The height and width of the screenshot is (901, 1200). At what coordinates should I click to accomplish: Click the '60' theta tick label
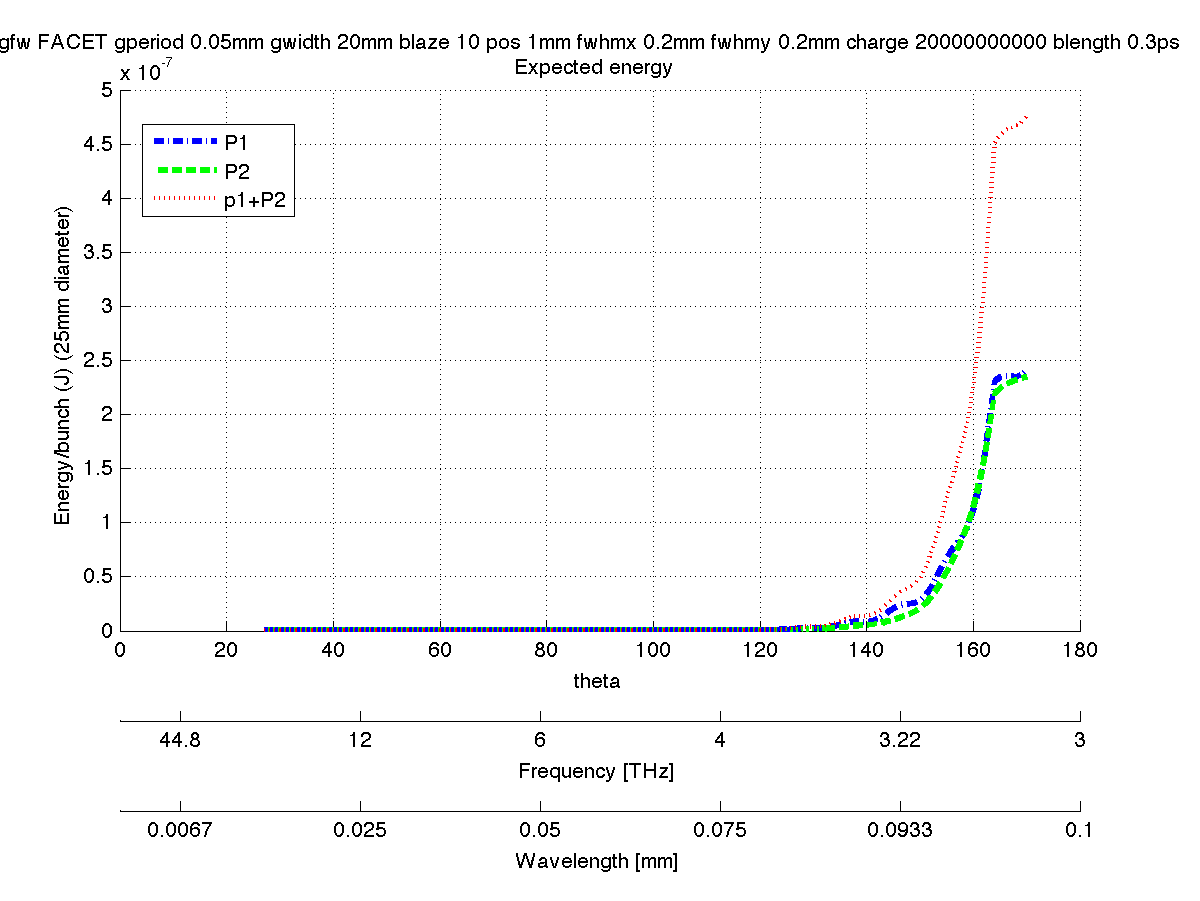(440, 649)
